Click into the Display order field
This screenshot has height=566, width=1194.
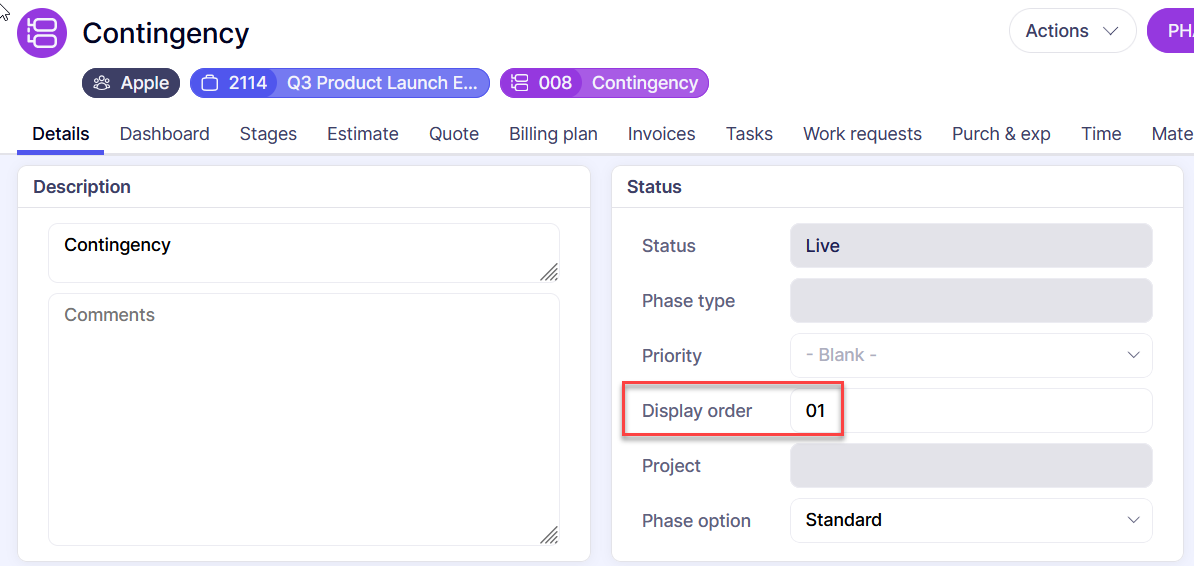[970, 410]
